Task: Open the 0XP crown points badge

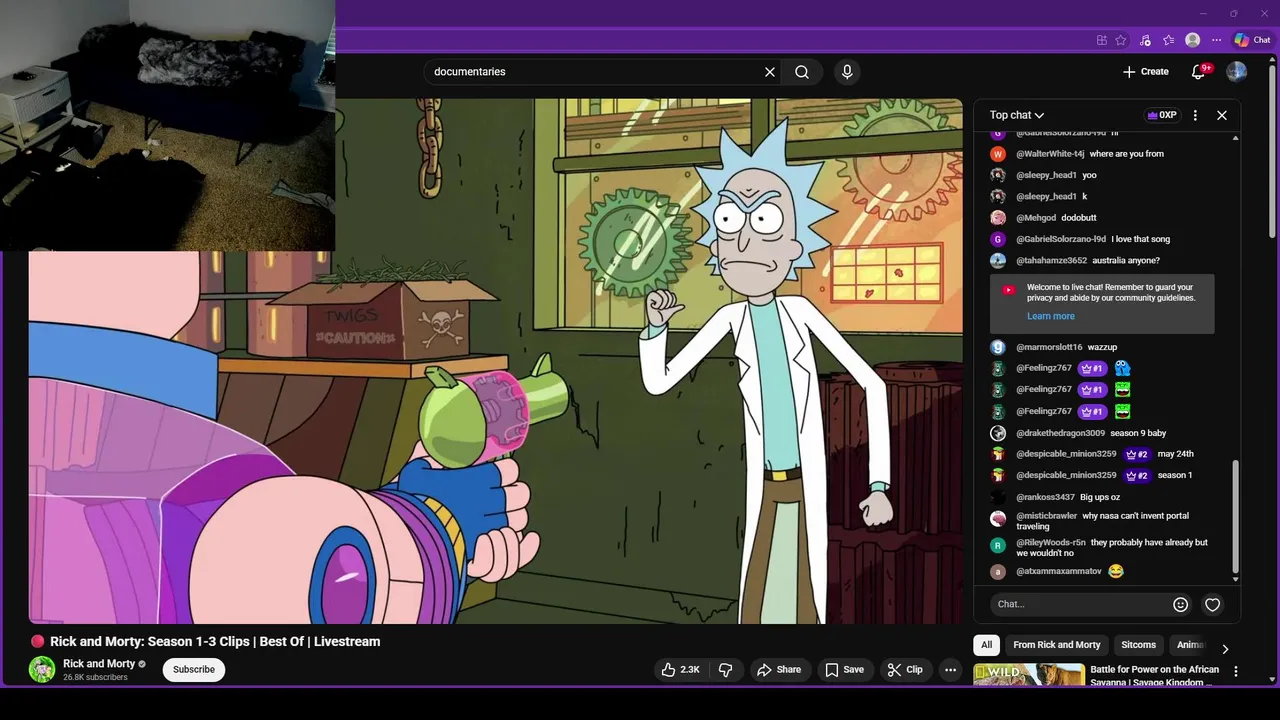Action: pyautogui.click(x=1161, y=115)
